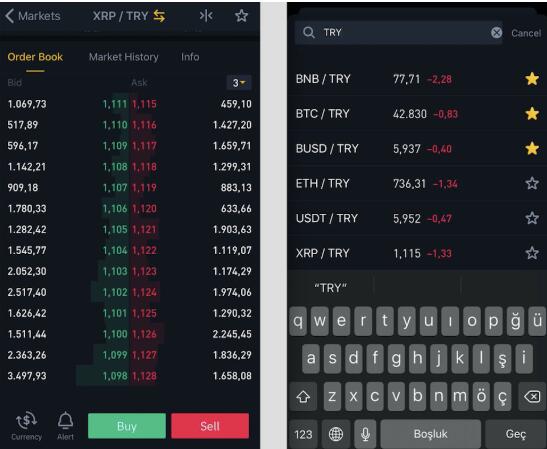Favorite the USDT / TRY star
547x449 pixels.
(532, 218)
